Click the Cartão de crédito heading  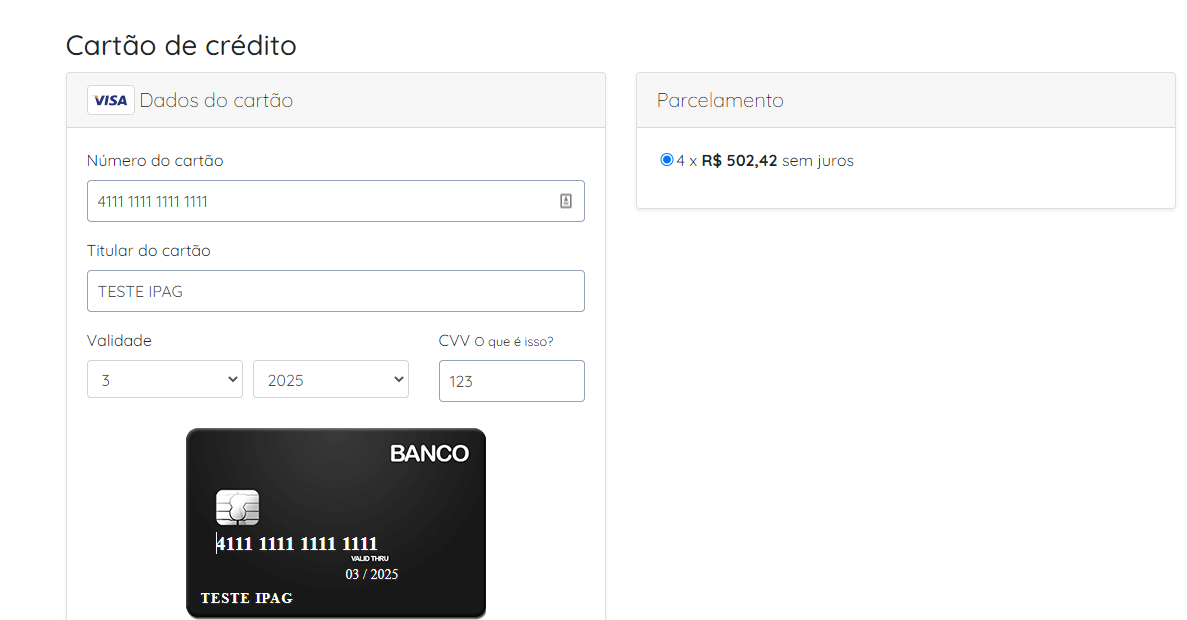click(x=181, y=45)
